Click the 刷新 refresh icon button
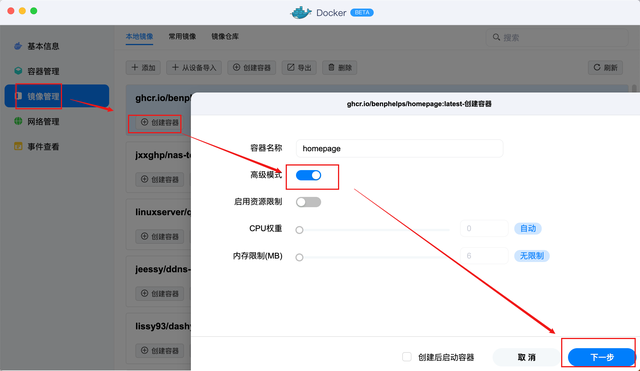Screen dimensions: 640x371 tap(605, 67)
